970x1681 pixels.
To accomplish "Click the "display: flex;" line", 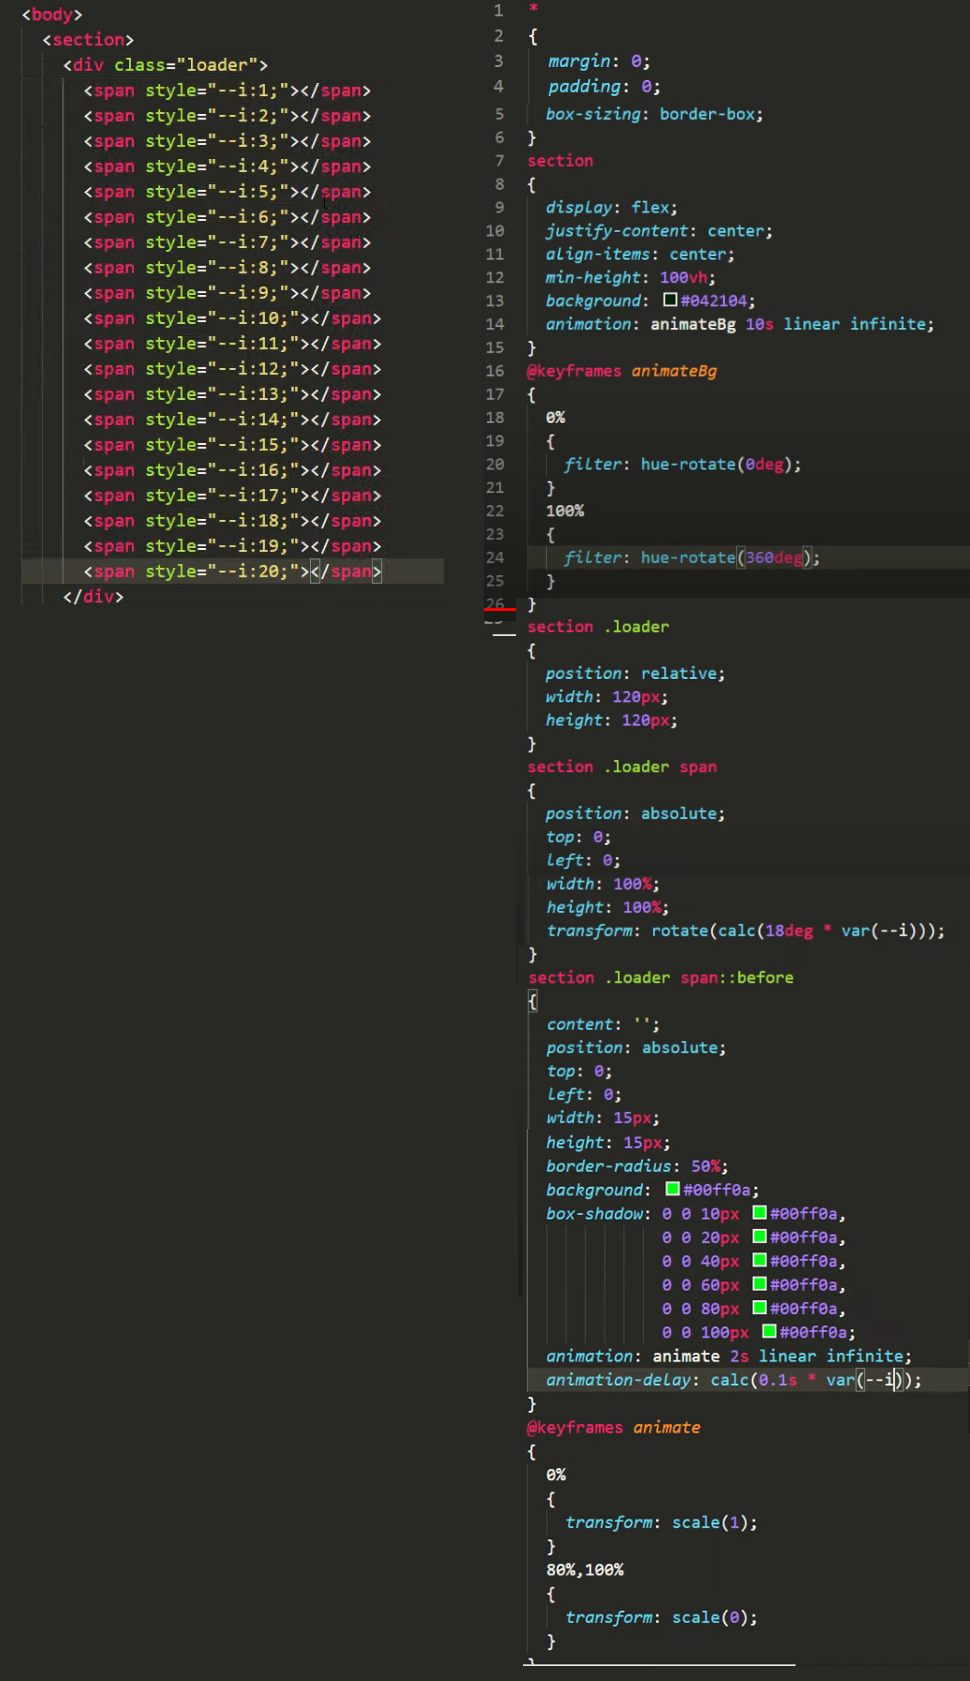I will 611,207.
